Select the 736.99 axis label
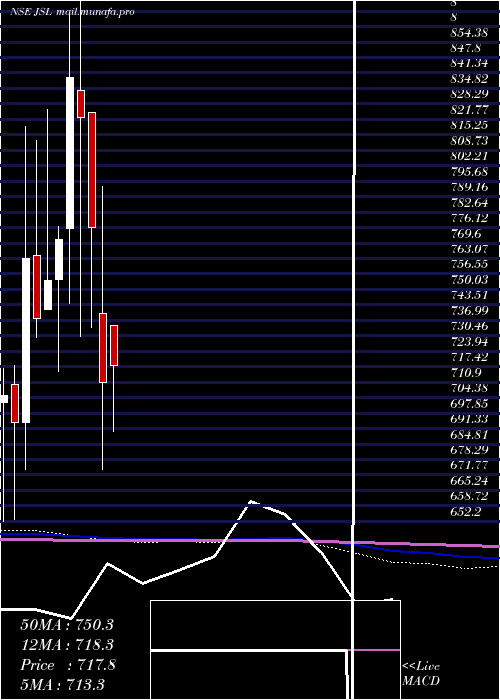500x700 pixels. pos(469,311)
